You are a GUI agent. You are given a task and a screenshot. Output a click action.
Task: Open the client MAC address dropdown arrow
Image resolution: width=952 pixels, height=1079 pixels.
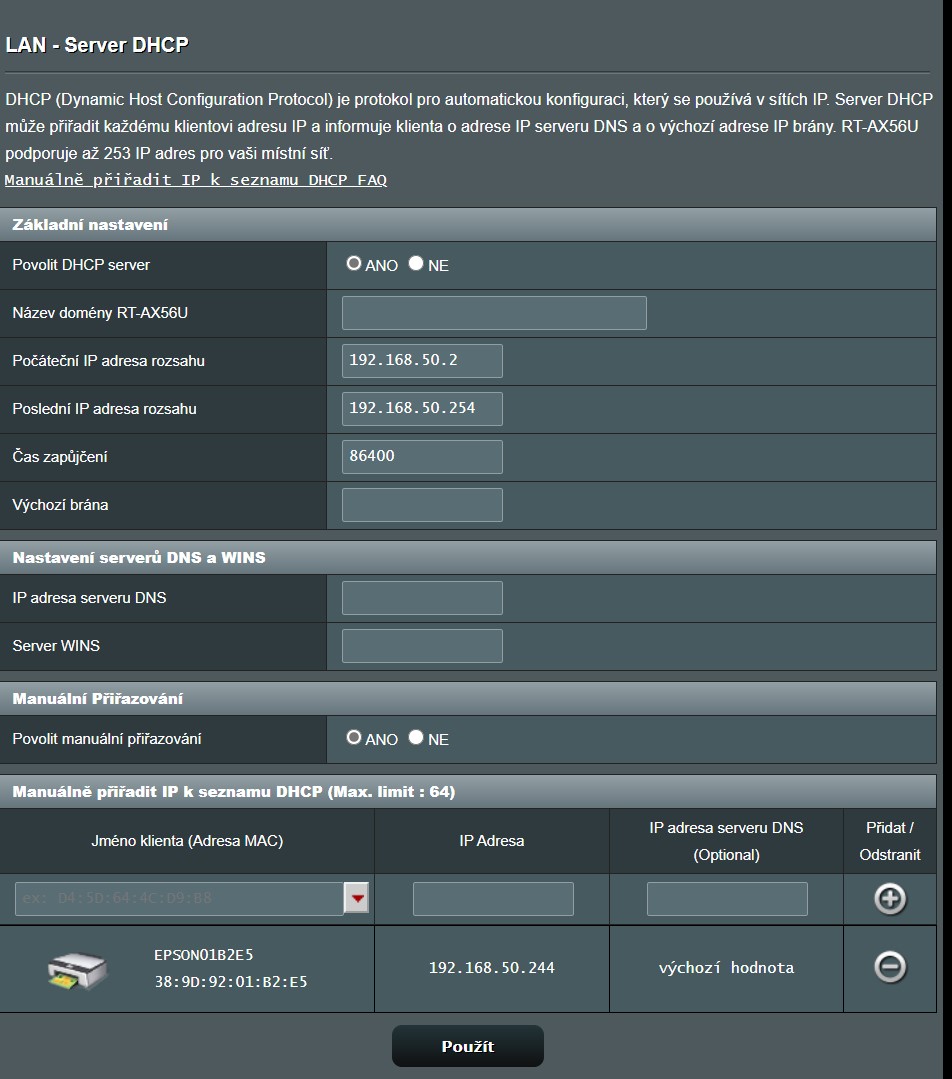click(x=357, y=899)
